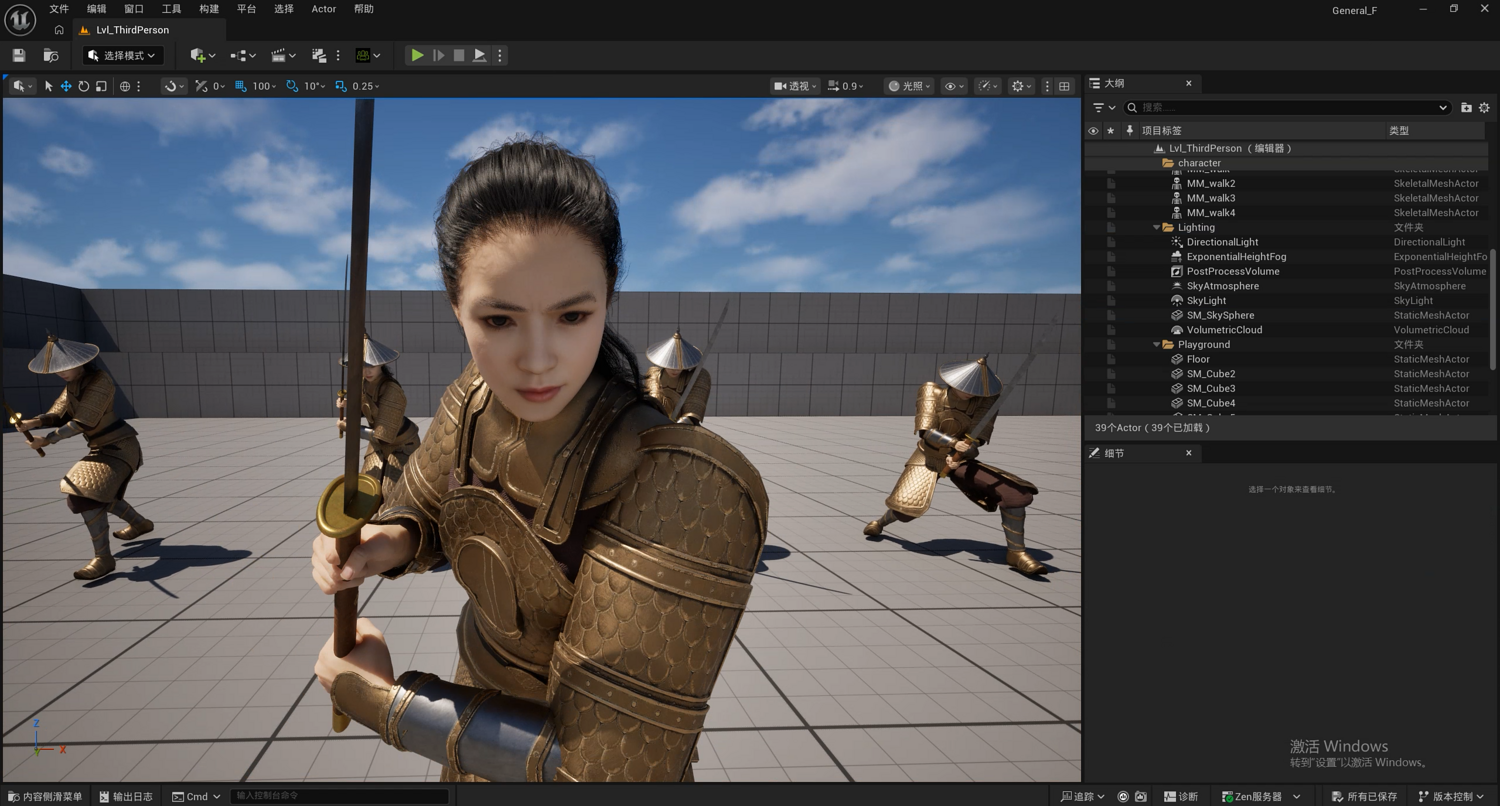Toggle the grid snap icon next to 100
The image size is (1500, 806).
pyautogui.click(x=241, y=86)
